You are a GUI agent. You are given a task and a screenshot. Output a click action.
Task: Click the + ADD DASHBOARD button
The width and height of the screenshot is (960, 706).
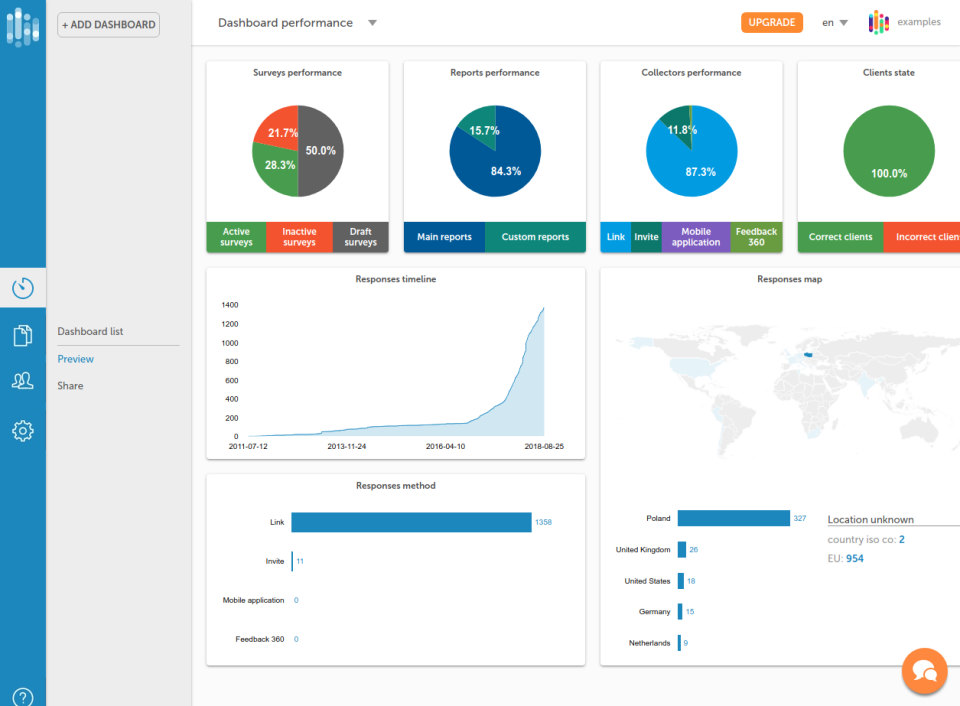pyautogui.click(x=108, y=25)
